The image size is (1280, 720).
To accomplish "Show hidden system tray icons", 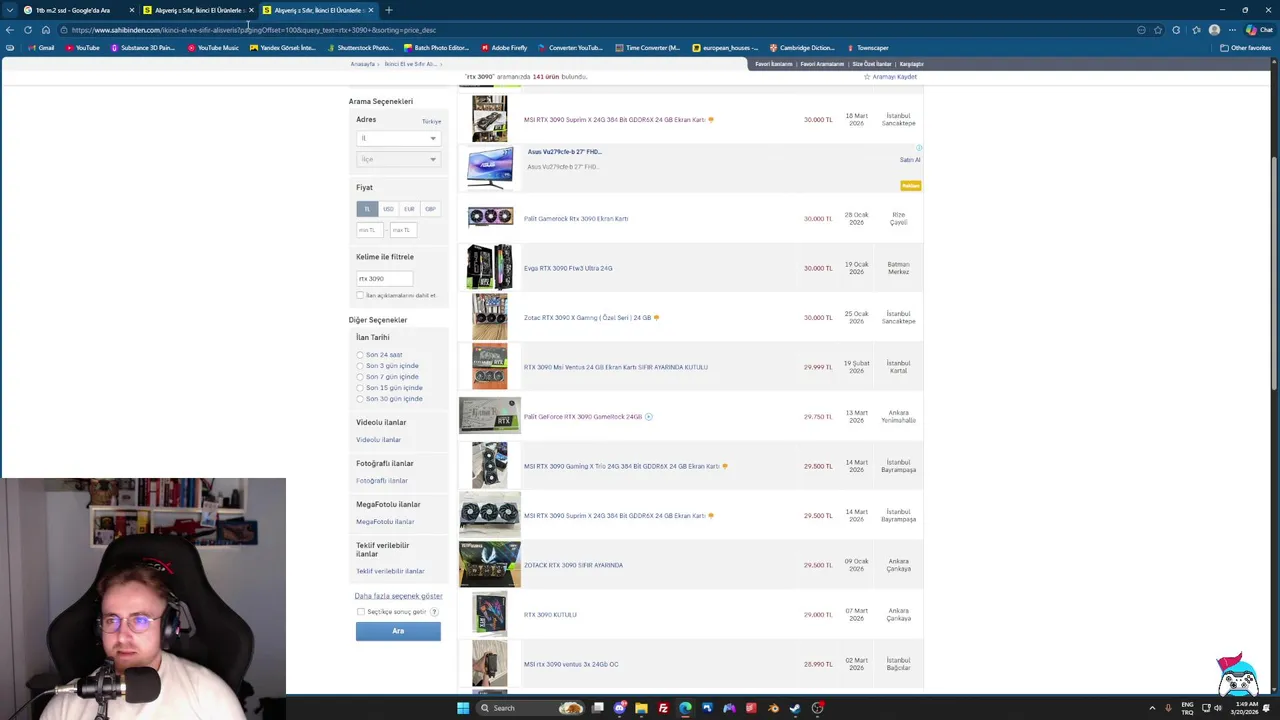I will click(1152, 708).
